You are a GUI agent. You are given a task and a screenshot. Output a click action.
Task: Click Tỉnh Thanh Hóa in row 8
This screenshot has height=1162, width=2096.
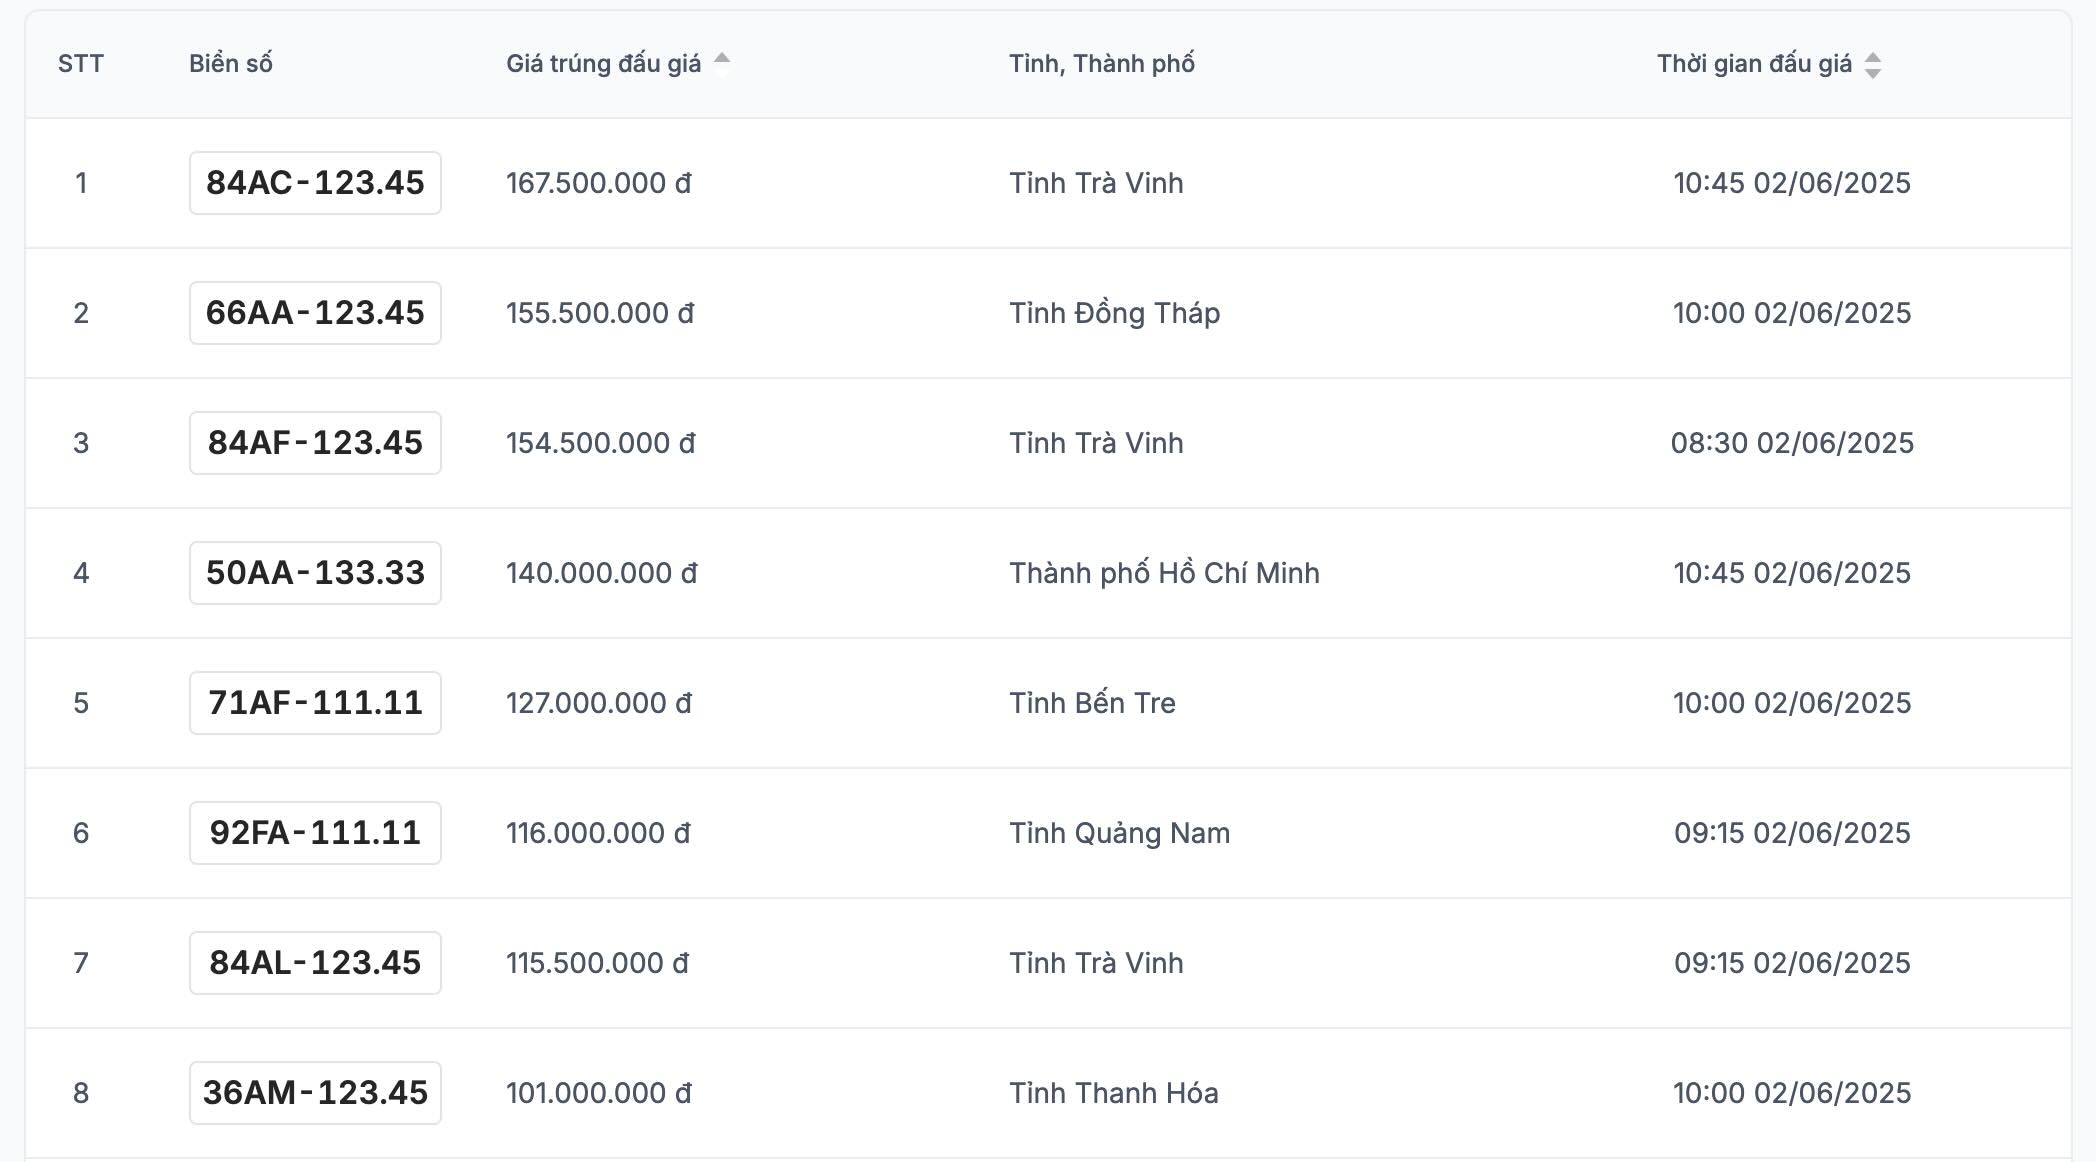point(1114,1093)
